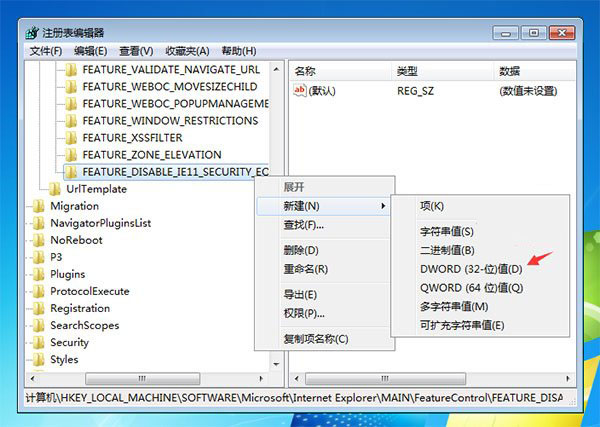
Task: Open the 编辑(E) menu
Action: pos(90,51)
